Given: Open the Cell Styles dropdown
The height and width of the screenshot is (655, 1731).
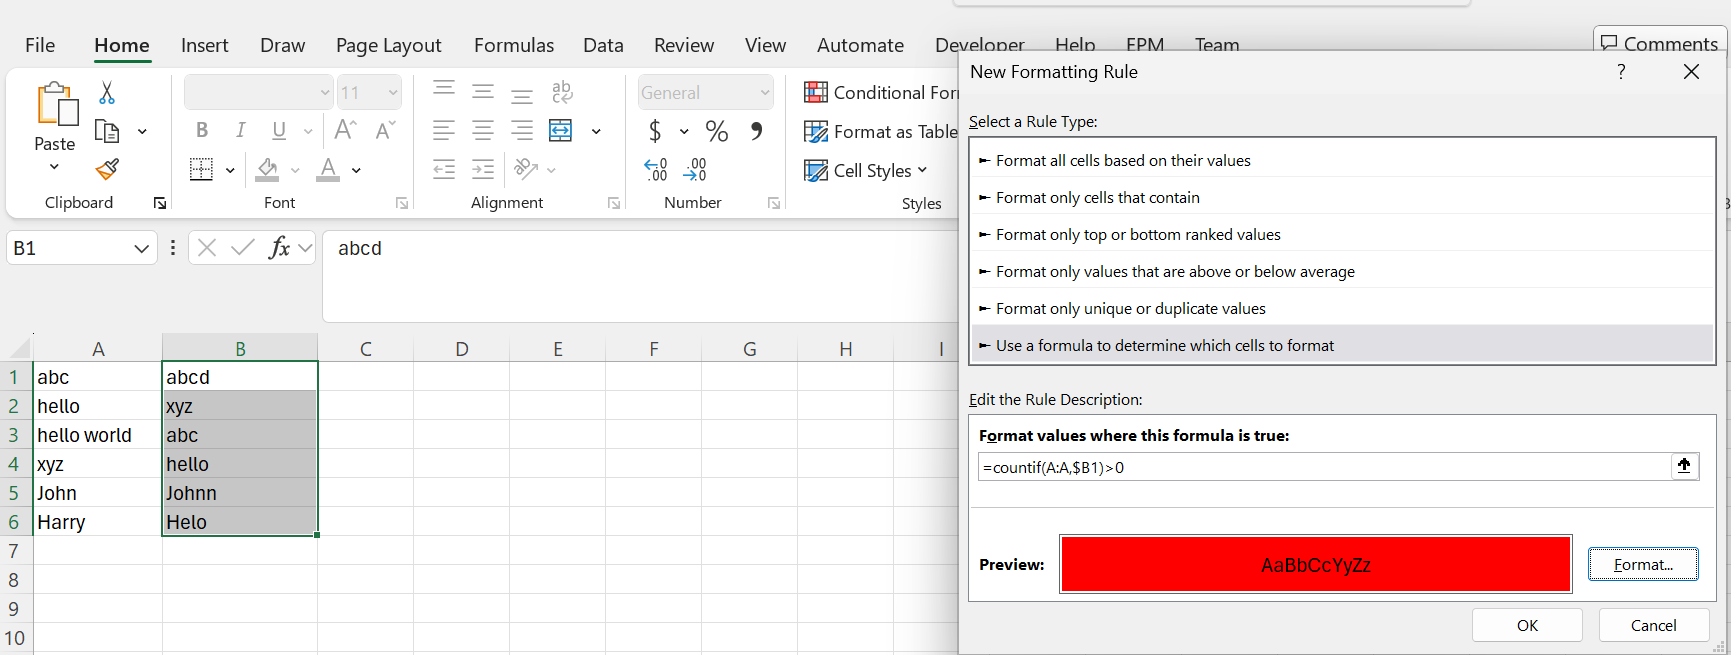Looking at the screenshot, I should 866,171.
